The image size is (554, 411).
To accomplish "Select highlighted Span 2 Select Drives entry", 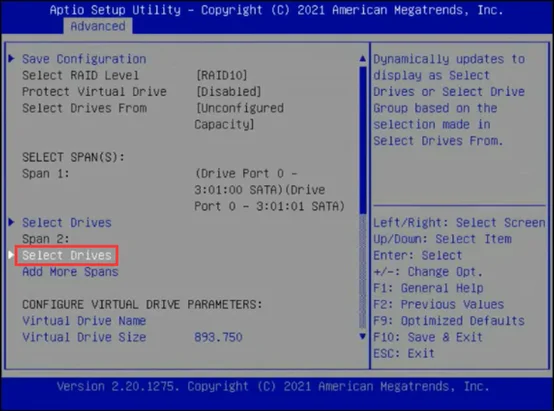I will (x=67, y=255).
